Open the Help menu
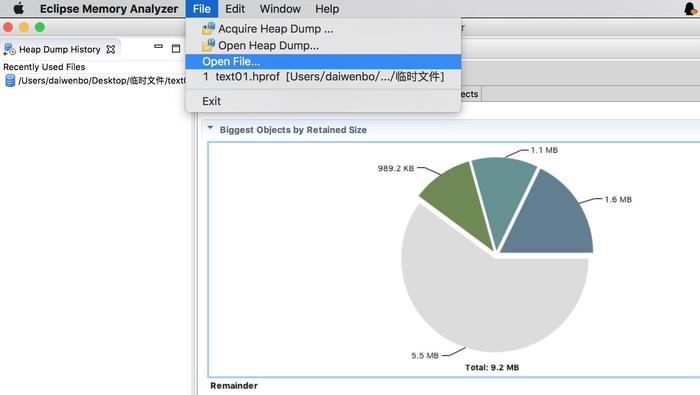 (x=327, y=9)
